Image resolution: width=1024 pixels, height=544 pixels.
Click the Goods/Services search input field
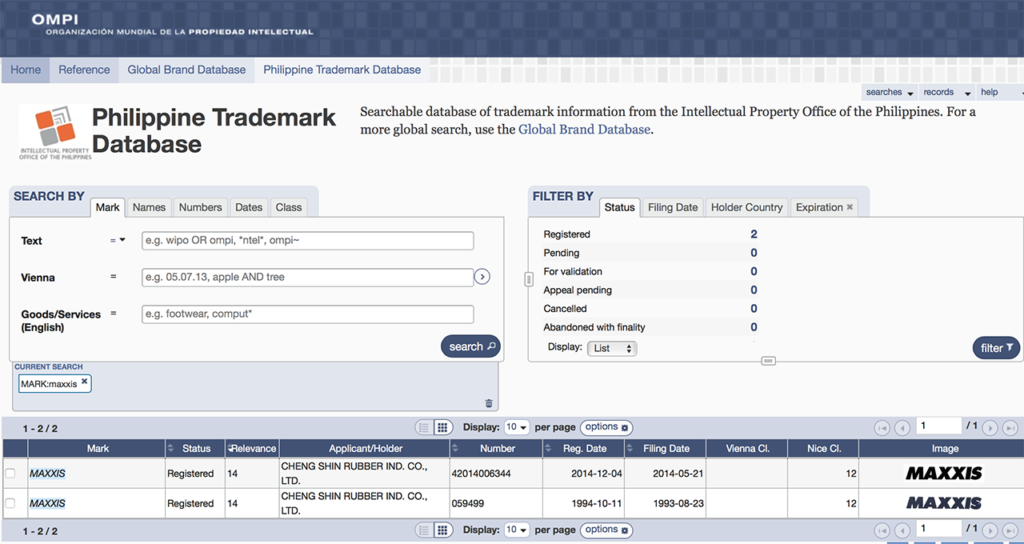tap(308, 314)
